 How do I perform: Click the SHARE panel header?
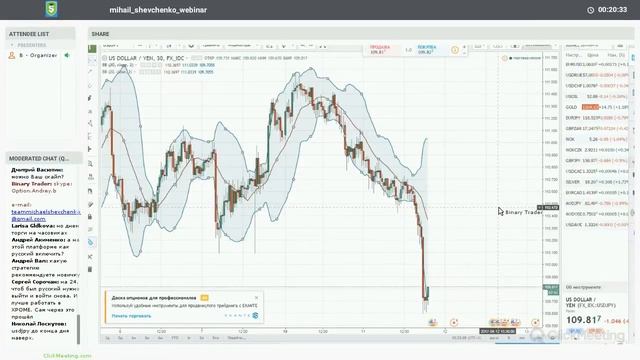coord(361,34)
